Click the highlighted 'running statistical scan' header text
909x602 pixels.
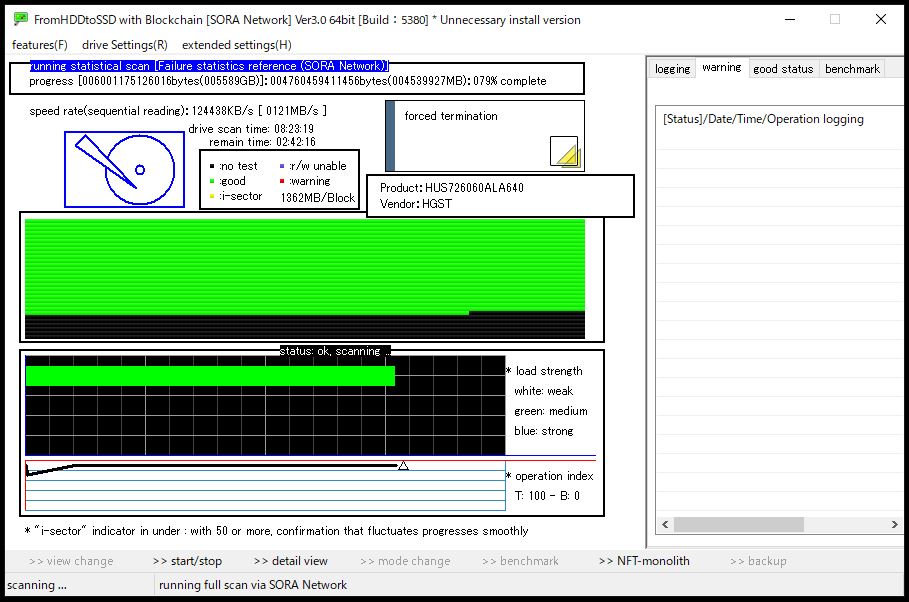209,66
